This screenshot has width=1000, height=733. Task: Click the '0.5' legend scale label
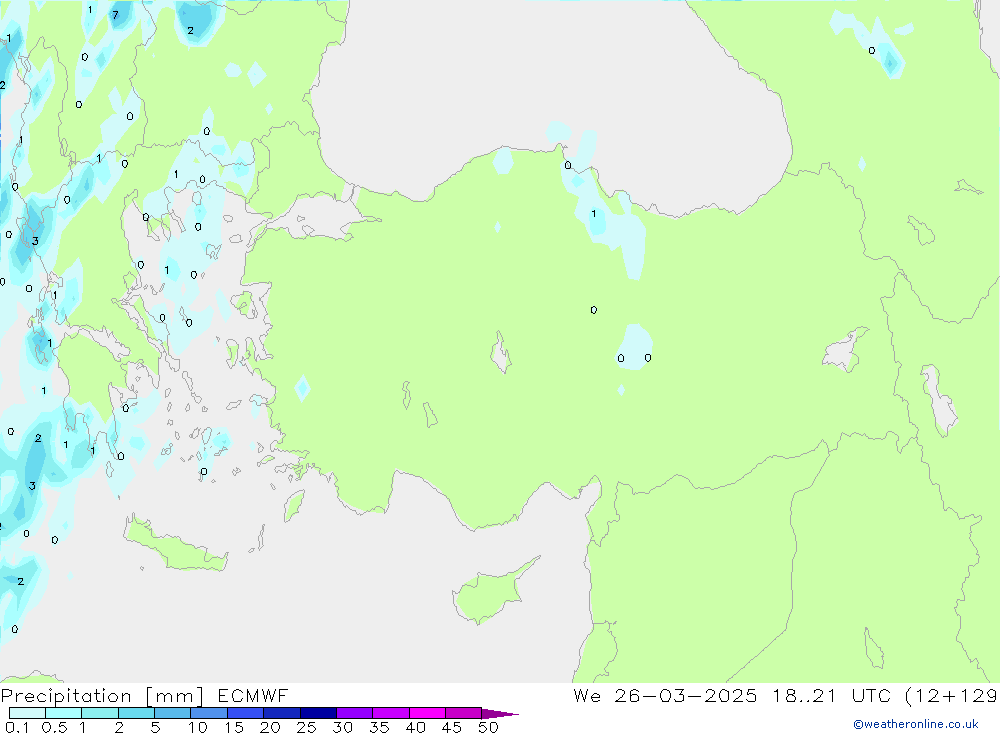[54, 727]
